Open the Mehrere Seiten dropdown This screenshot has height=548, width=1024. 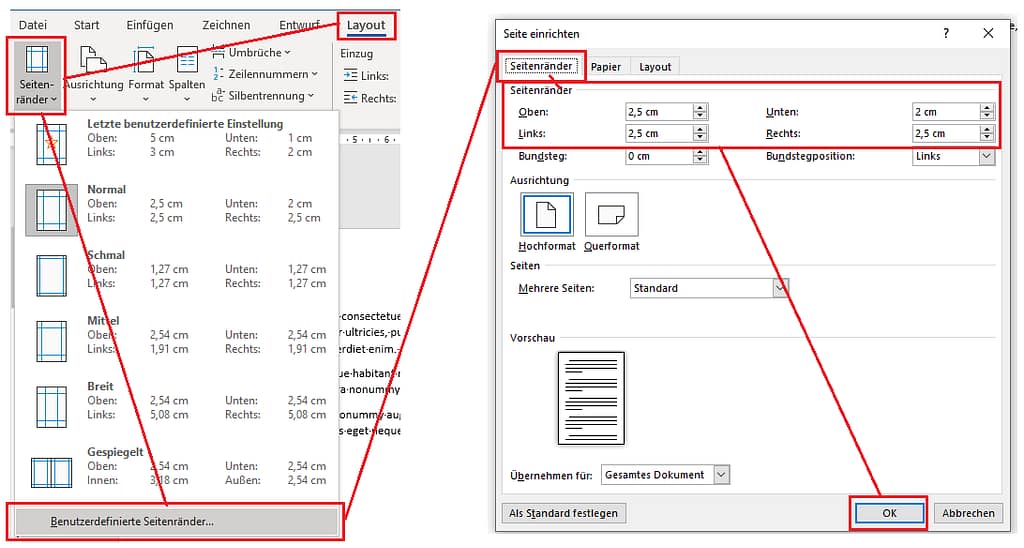pyautogui.click(x=780, y=288)
